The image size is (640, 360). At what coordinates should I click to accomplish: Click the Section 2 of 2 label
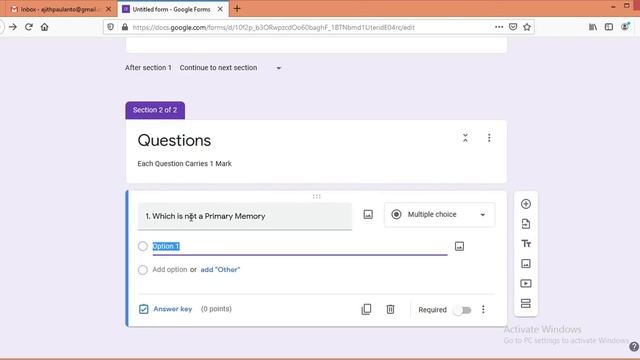[x=155, y=110]
